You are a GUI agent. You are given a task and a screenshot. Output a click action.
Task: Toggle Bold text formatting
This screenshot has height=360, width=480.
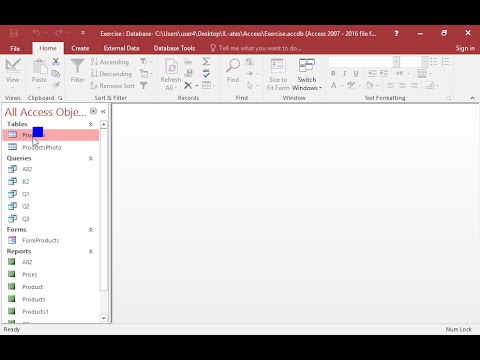333,73
